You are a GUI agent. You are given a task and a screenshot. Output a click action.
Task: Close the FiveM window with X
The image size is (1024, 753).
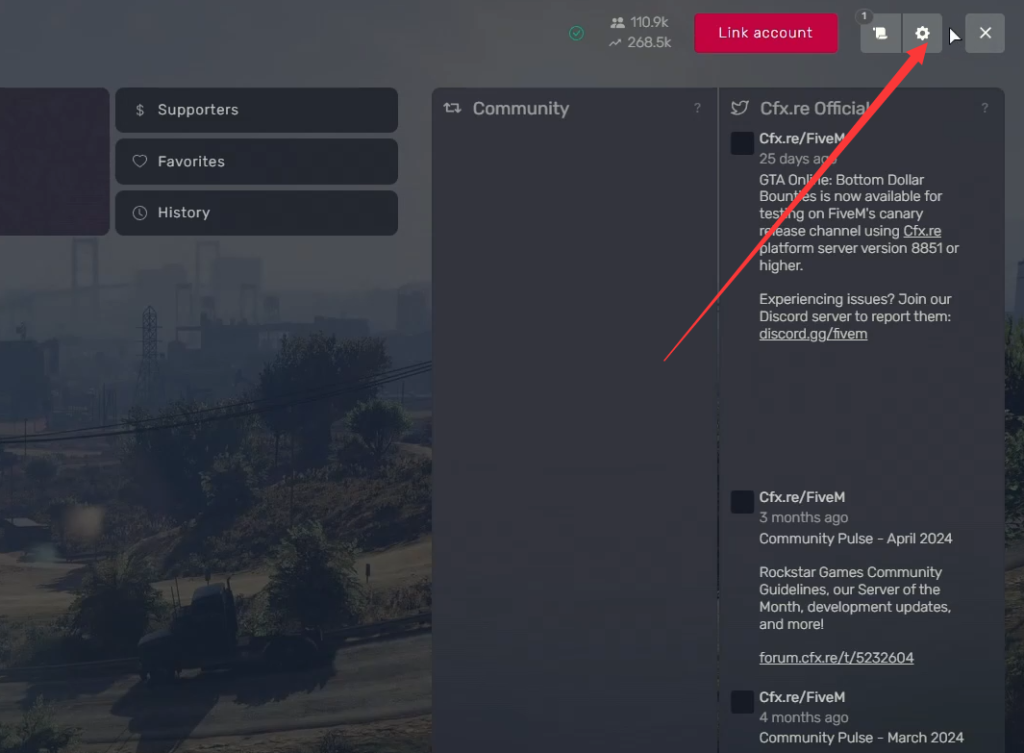[985, 33]
